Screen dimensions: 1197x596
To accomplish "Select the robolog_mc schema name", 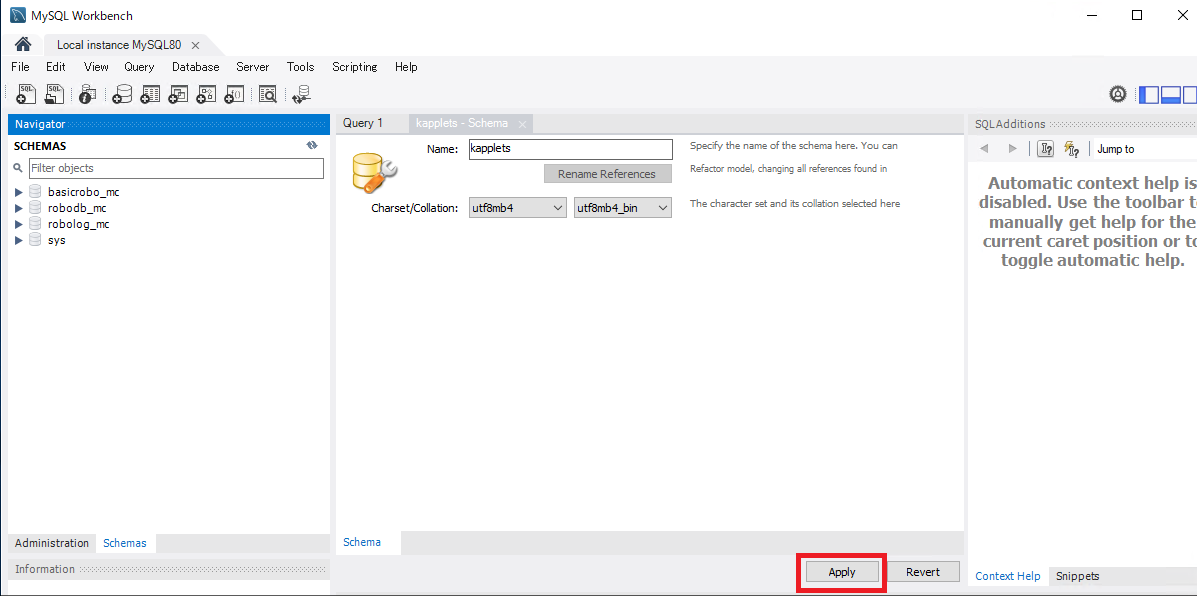I will point(79,224).
